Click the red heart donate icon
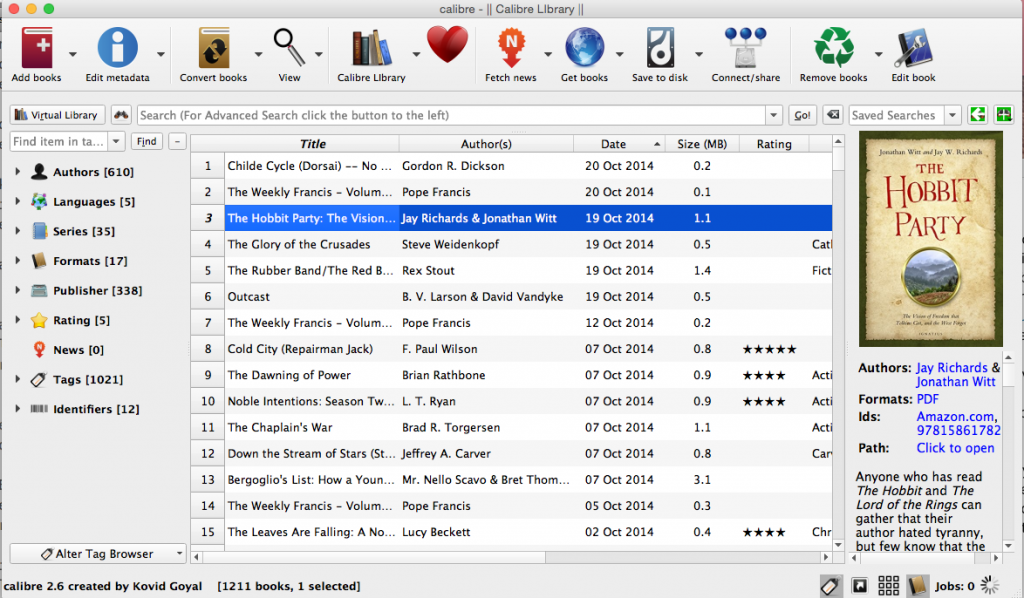The height and width of the screenshot is (598, 1024). (x=447, y=44)
